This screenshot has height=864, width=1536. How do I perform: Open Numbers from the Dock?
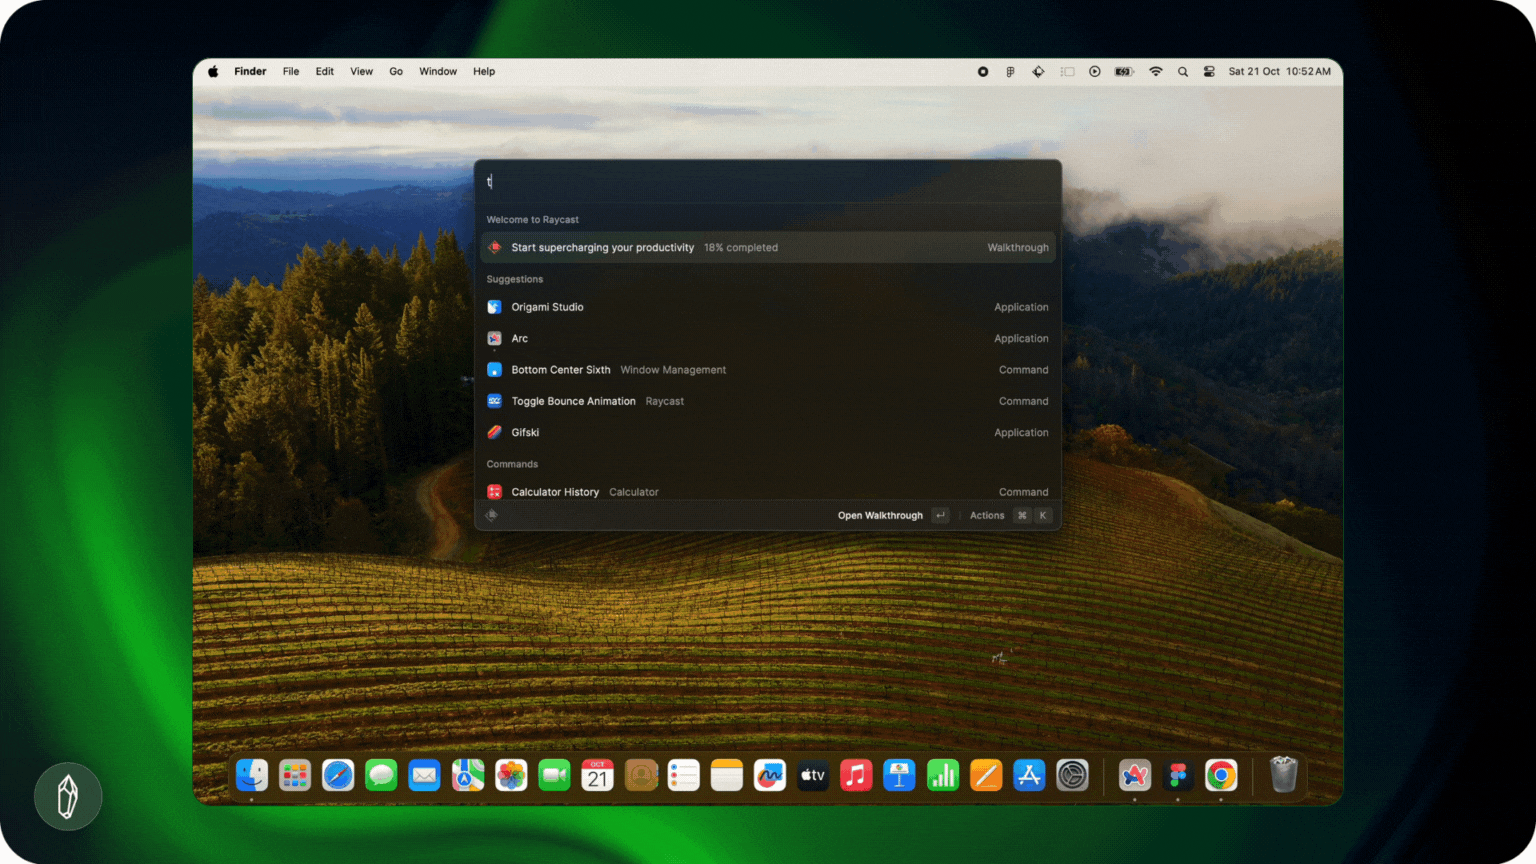943,775
